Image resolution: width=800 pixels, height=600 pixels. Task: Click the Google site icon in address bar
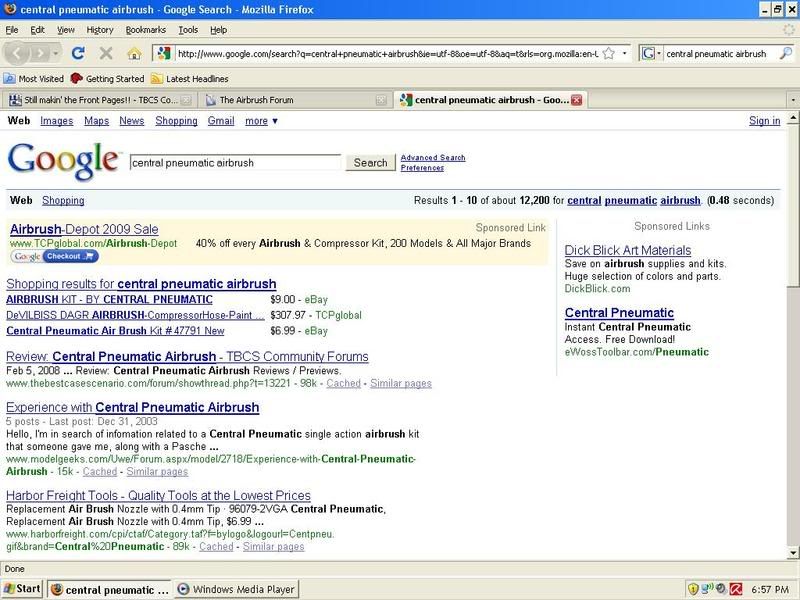(164, 53)
